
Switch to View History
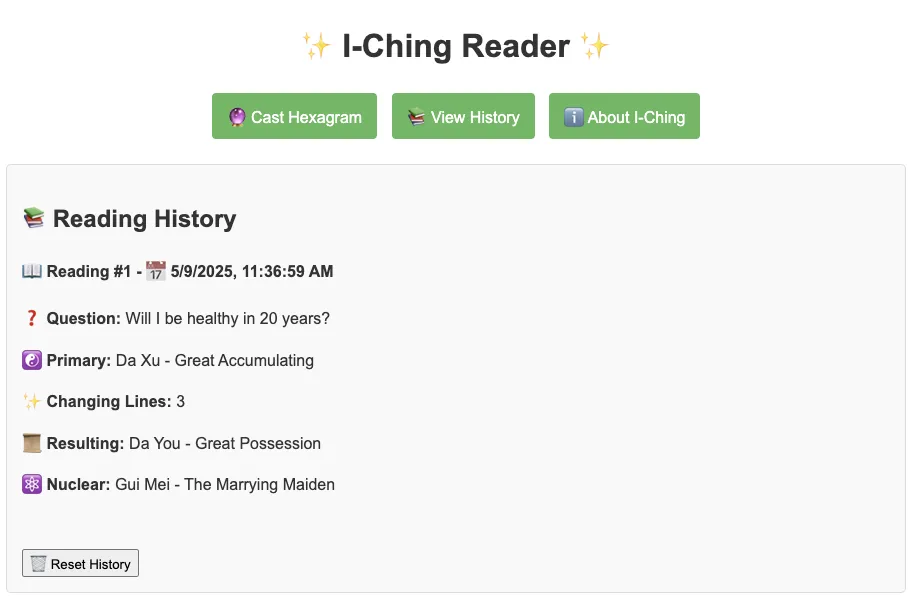[x=464, y=116]
